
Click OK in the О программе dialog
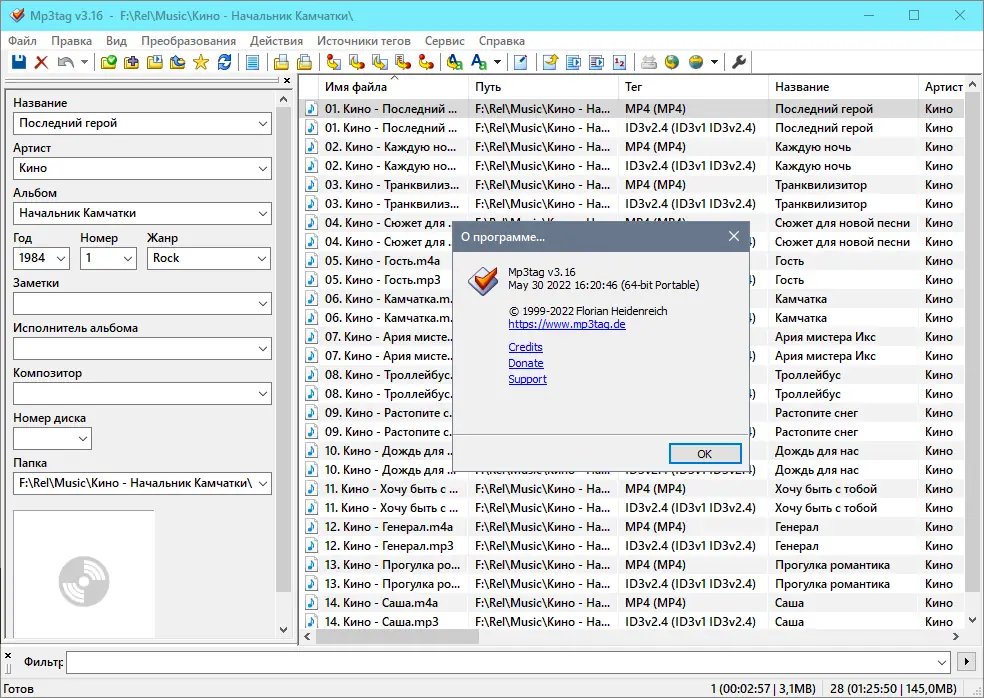coord(705,454)
